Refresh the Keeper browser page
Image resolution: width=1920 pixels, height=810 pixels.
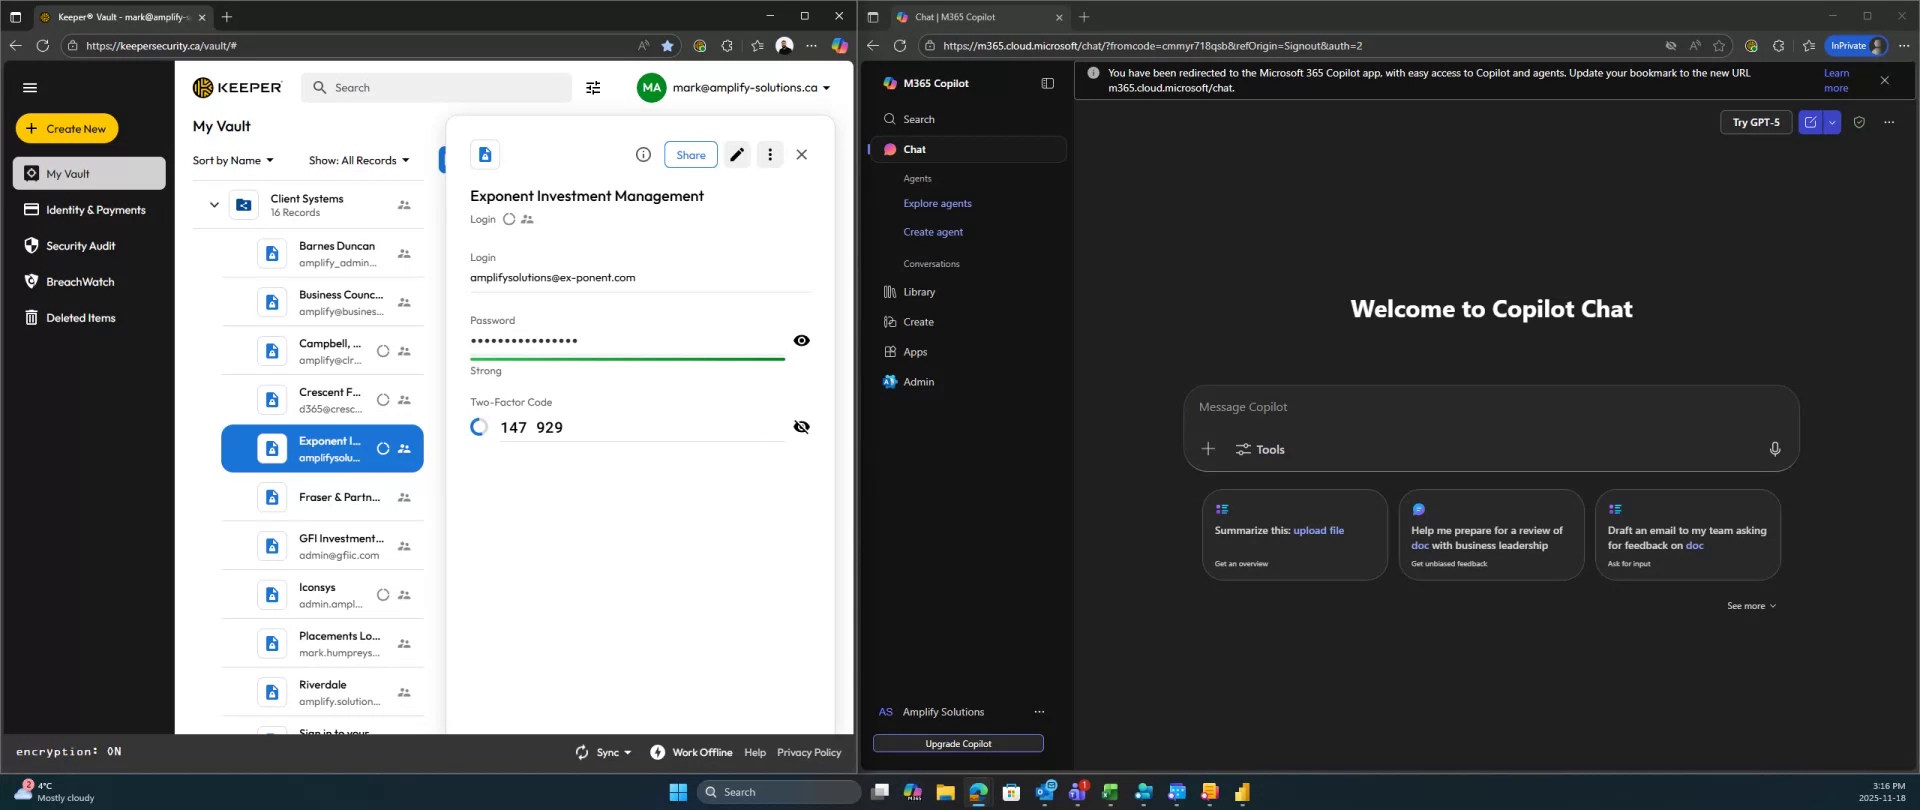pyautogui.click(x=42, y=46)
